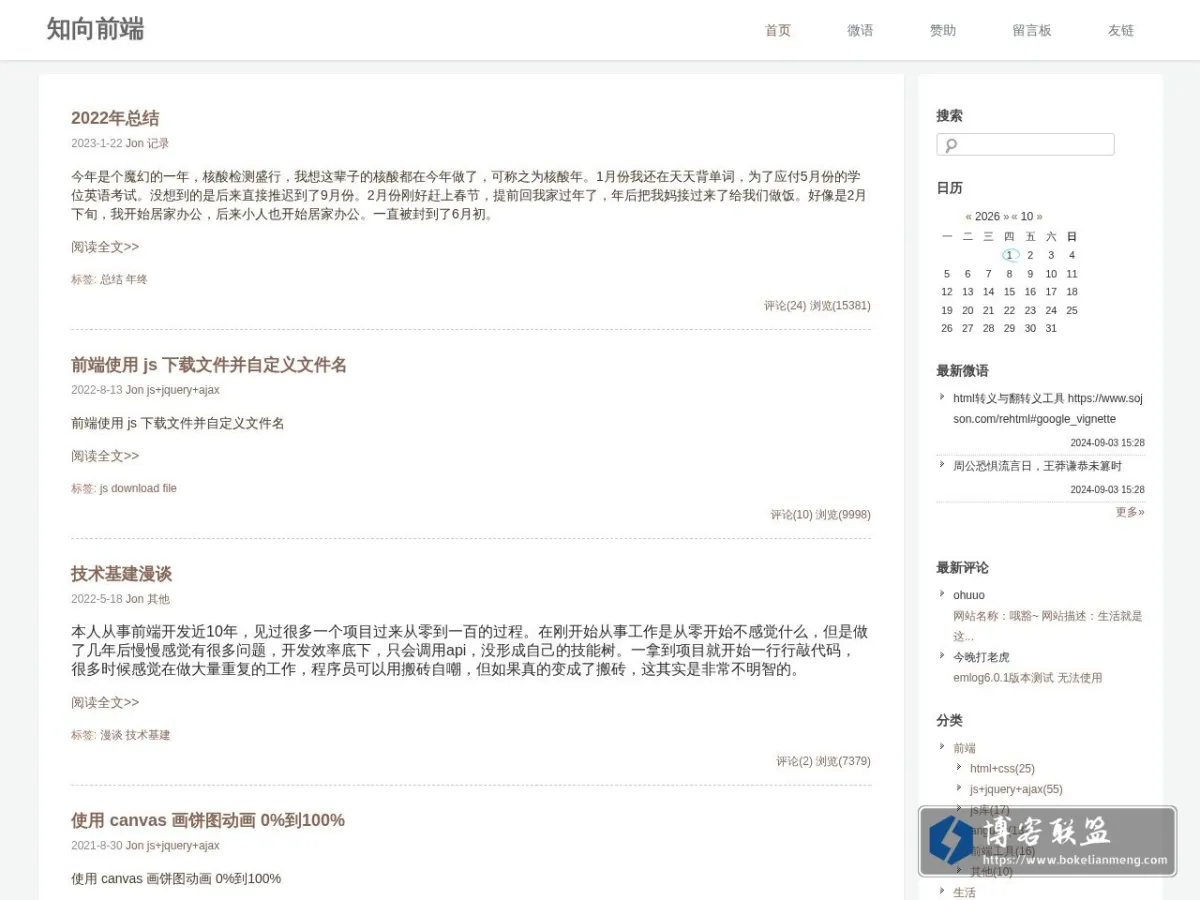Click the download tag link

pyautogui.click(x=135, y=489)
